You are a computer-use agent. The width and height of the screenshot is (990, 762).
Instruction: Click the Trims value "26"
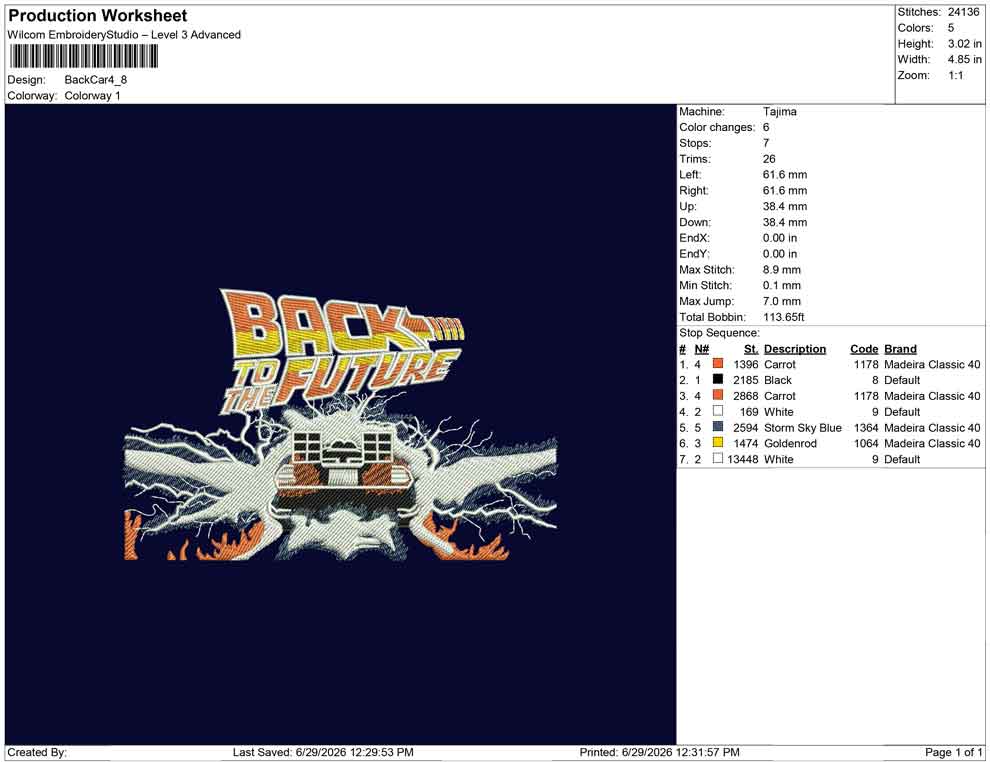[769, 159]
